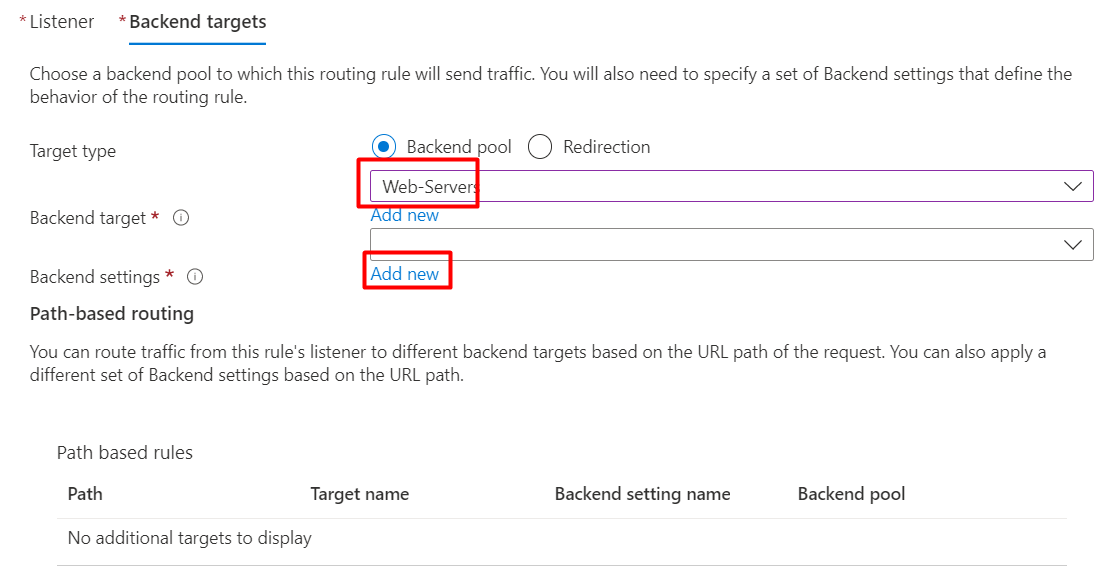
Task: Click the No additional targets to display row
Action: (562, 539)
